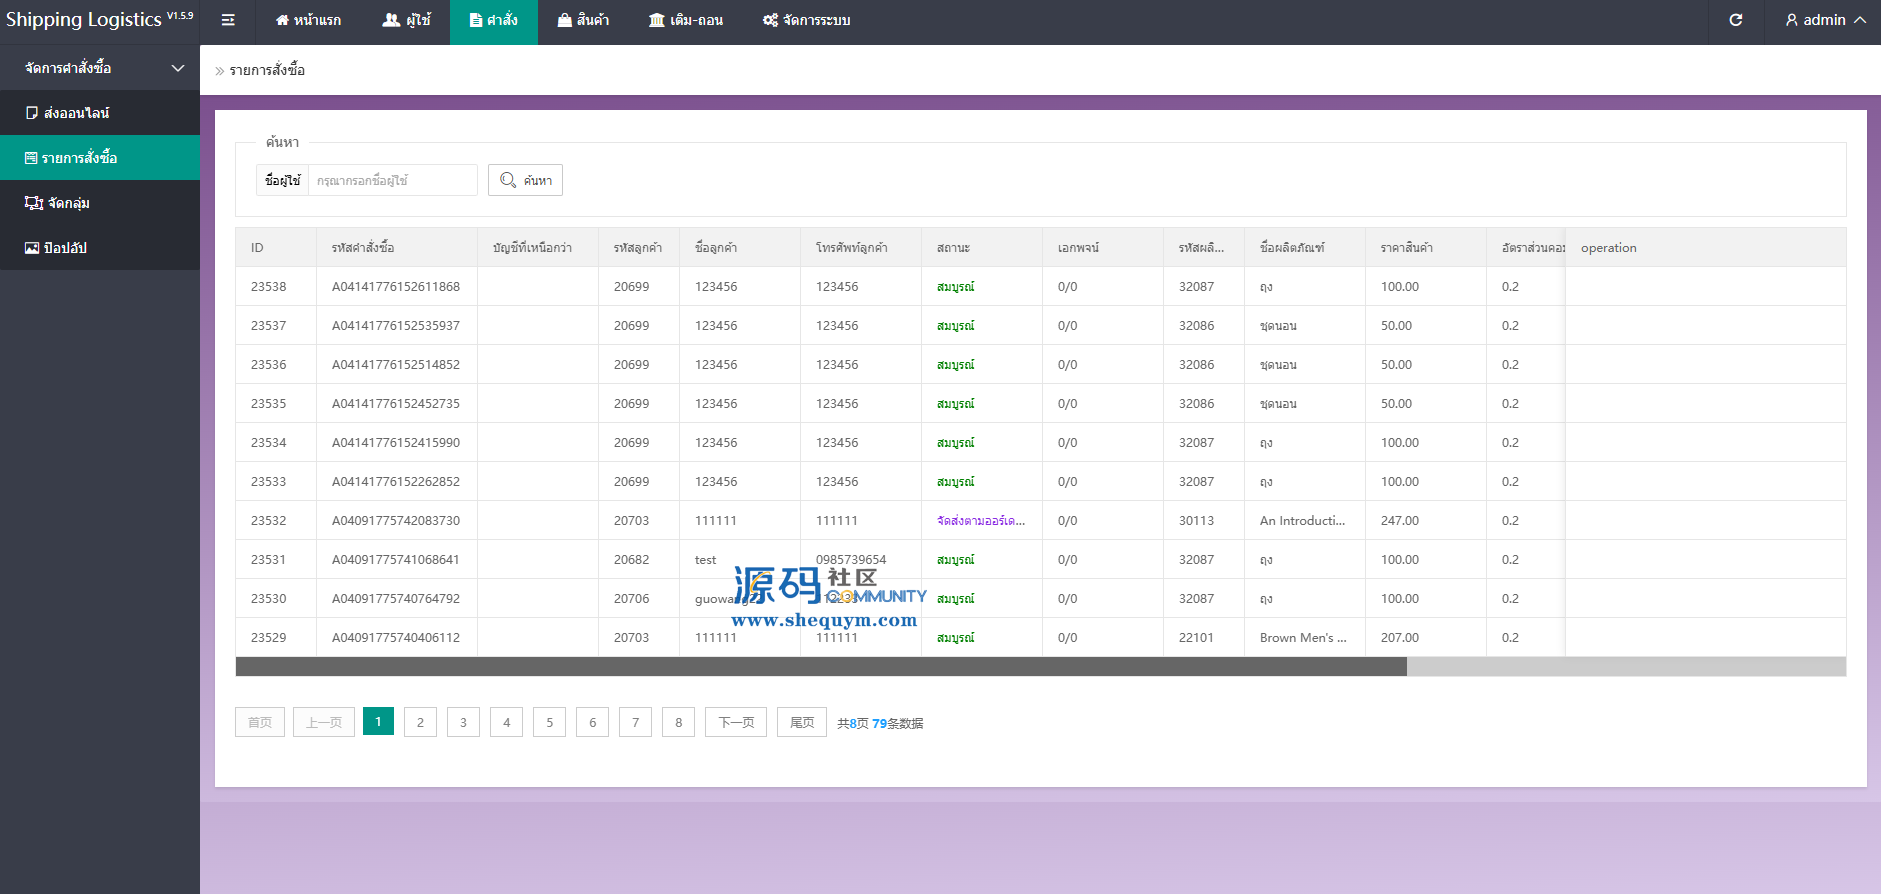Click the home icon in top navigation
The height and width of the screenshot is (894, 1881).
click(x=282, y=20)
